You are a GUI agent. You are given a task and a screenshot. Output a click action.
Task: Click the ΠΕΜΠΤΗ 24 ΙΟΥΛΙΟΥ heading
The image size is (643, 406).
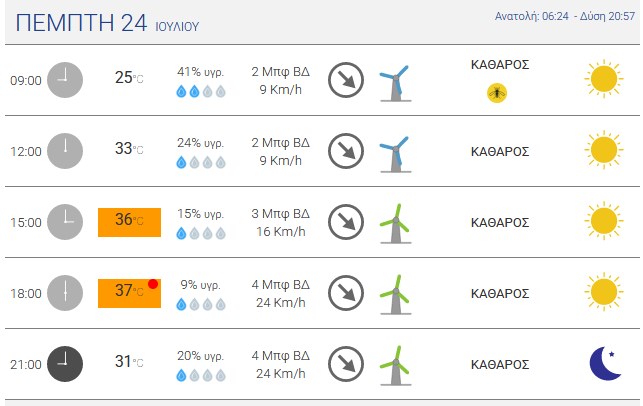107,23
